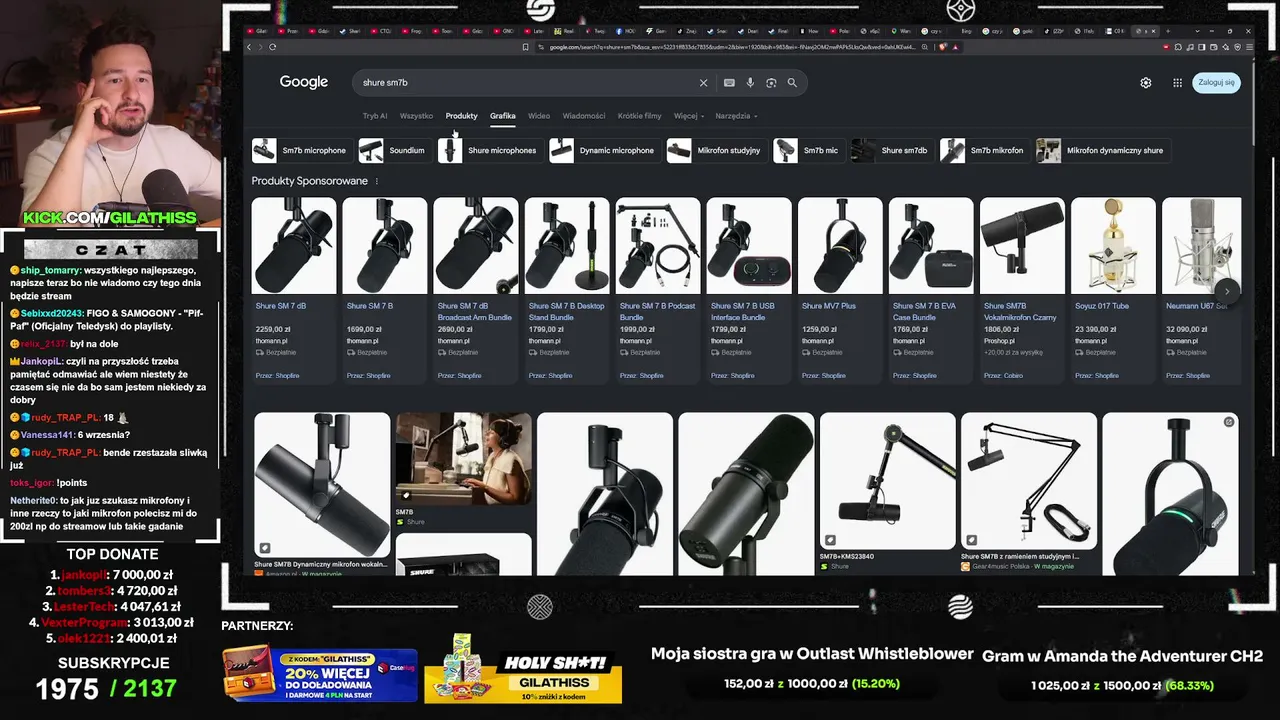Select the 'Shure microphones' chip
Viewport: 1280px width, 720px height.
[x=489, y=151]
